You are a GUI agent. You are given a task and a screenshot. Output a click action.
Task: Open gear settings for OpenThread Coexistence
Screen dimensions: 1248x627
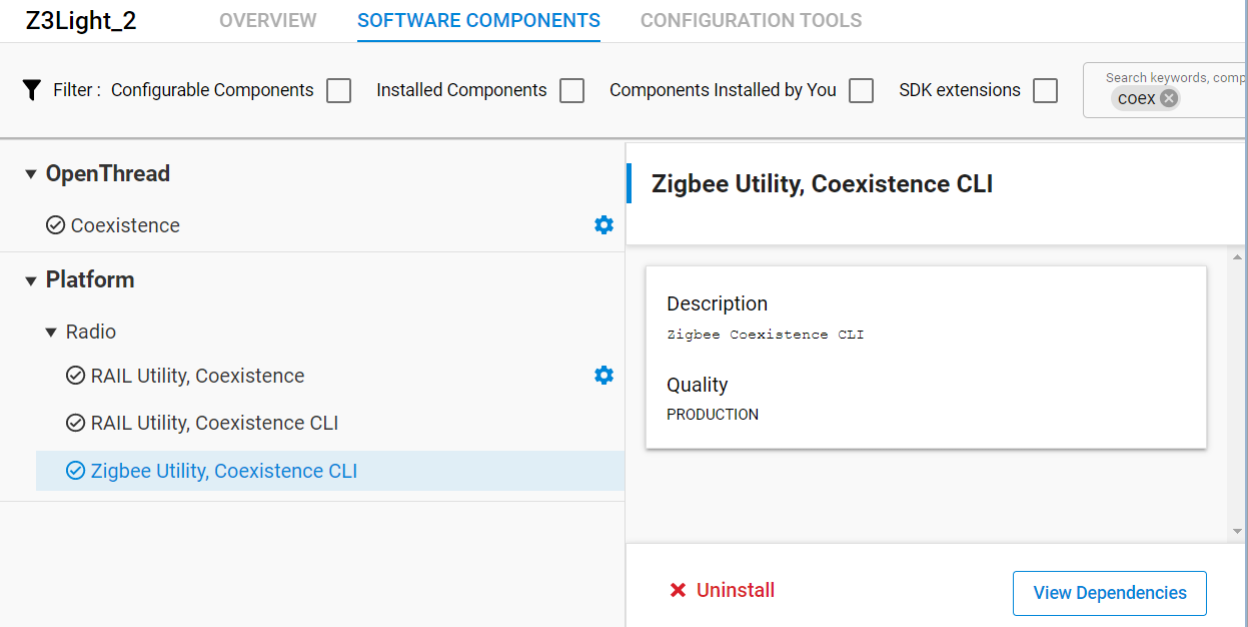pyautogui.click(x=603, y=226)
